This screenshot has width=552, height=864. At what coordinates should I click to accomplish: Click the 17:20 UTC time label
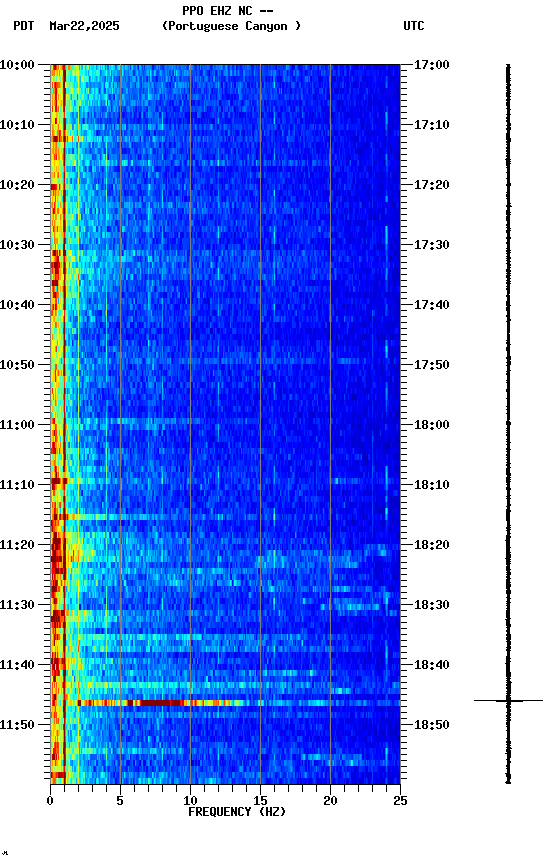pyautogui.click(x=432, y=185)
